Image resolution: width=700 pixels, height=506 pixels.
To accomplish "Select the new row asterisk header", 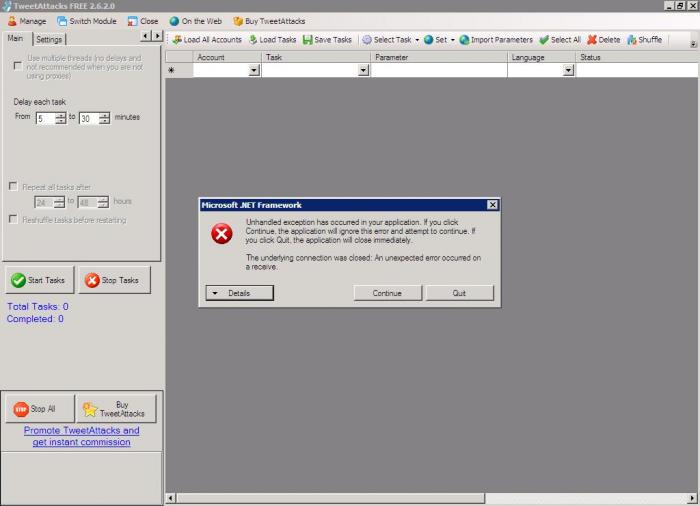I will click(x=179, y=70).
